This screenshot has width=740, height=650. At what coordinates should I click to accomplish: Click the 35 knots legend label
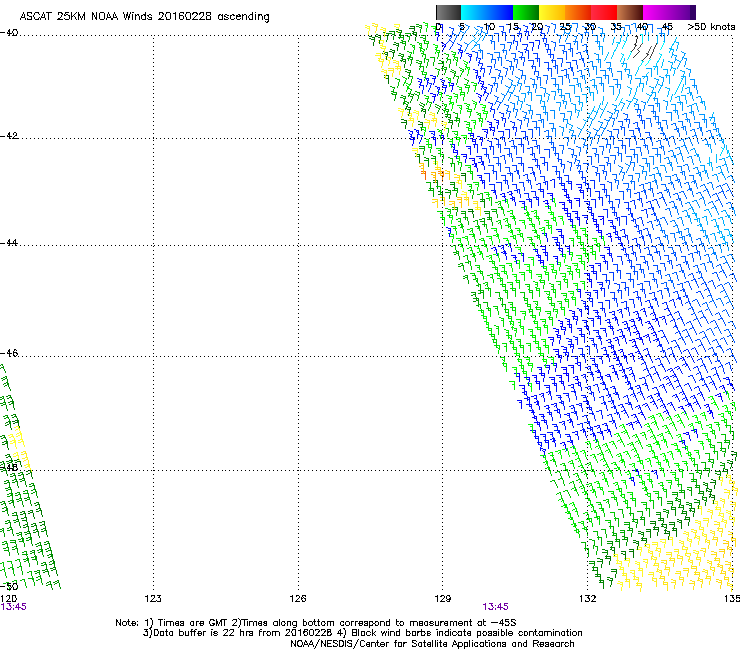coord(616,27)
